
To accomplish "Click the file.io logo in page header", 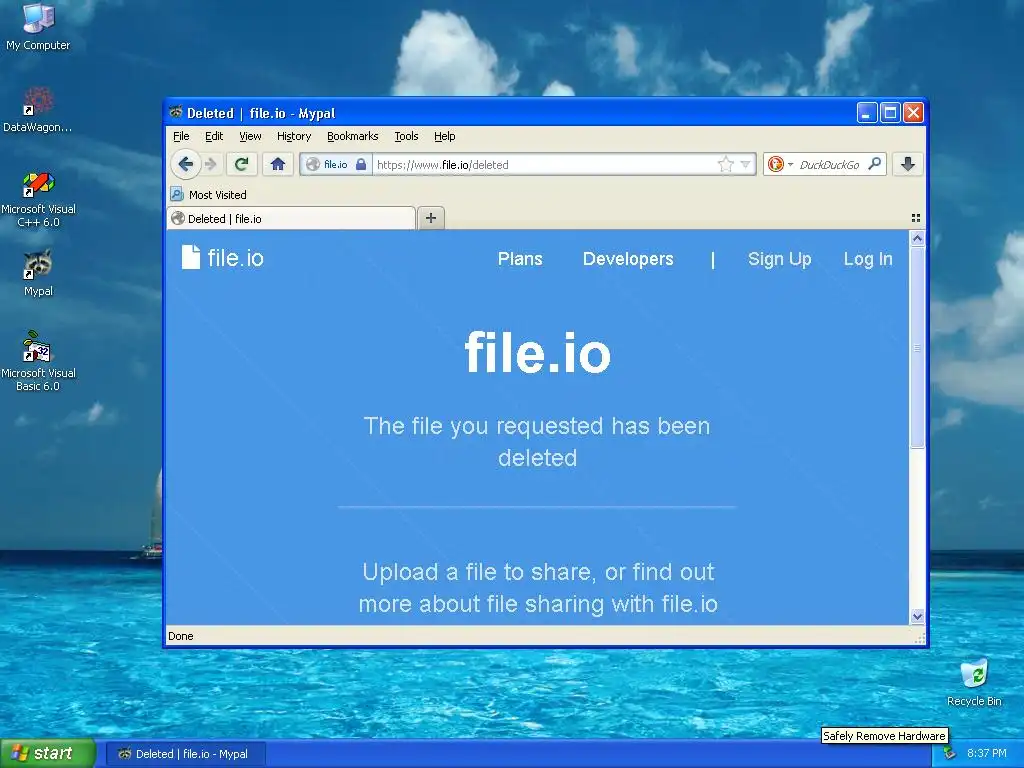I will pos(223,258).
